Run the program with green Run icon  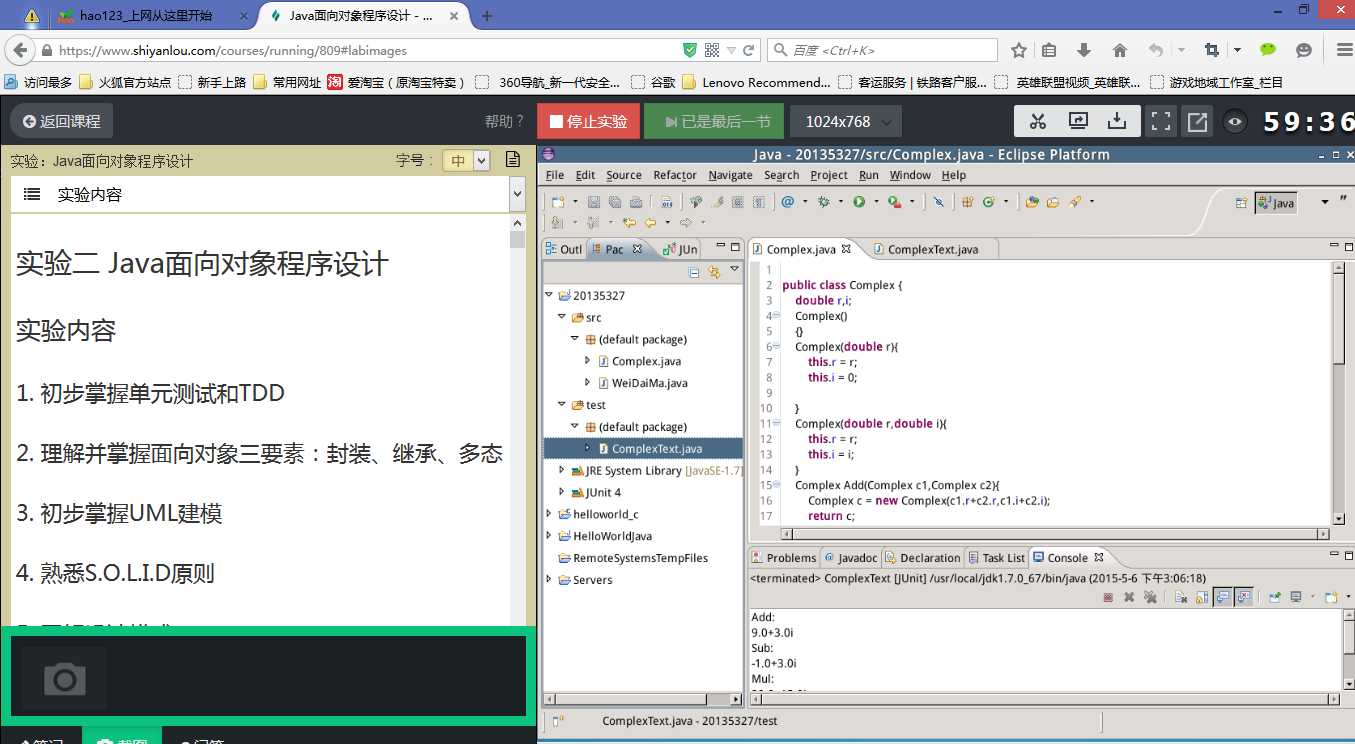[x=858, y=201]
